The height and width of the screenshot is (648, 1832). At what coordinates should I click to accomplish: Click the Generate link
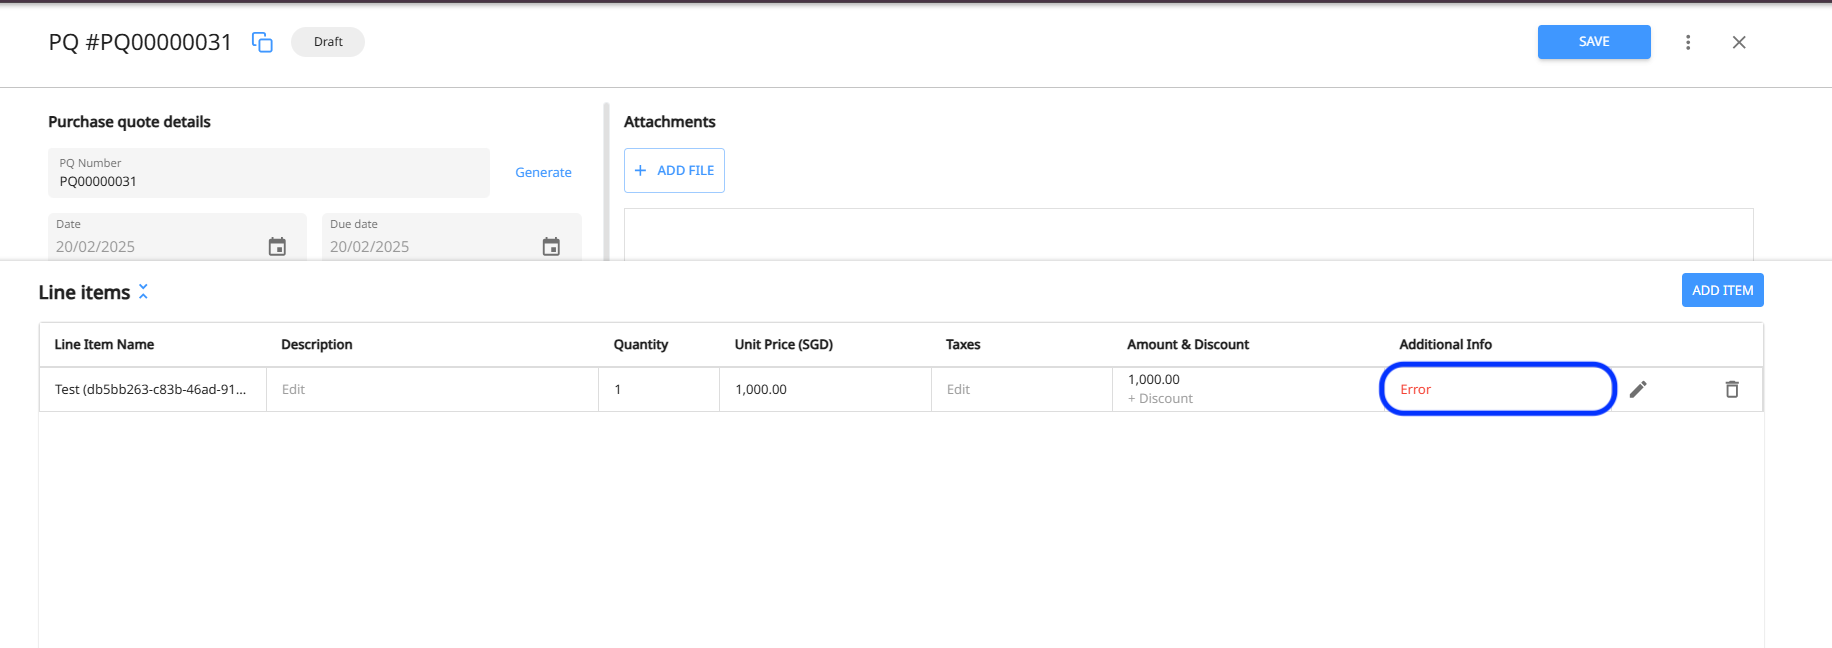click(543, 172)
